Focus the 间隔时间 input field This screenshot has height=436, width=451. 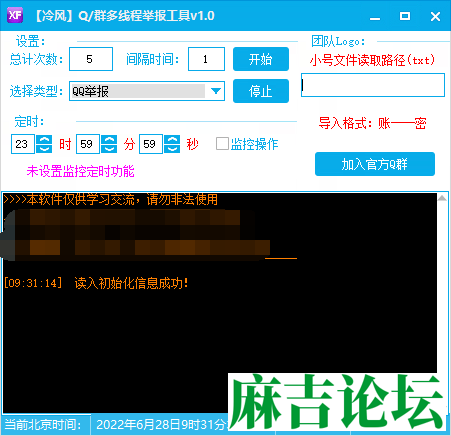point(206,59)
